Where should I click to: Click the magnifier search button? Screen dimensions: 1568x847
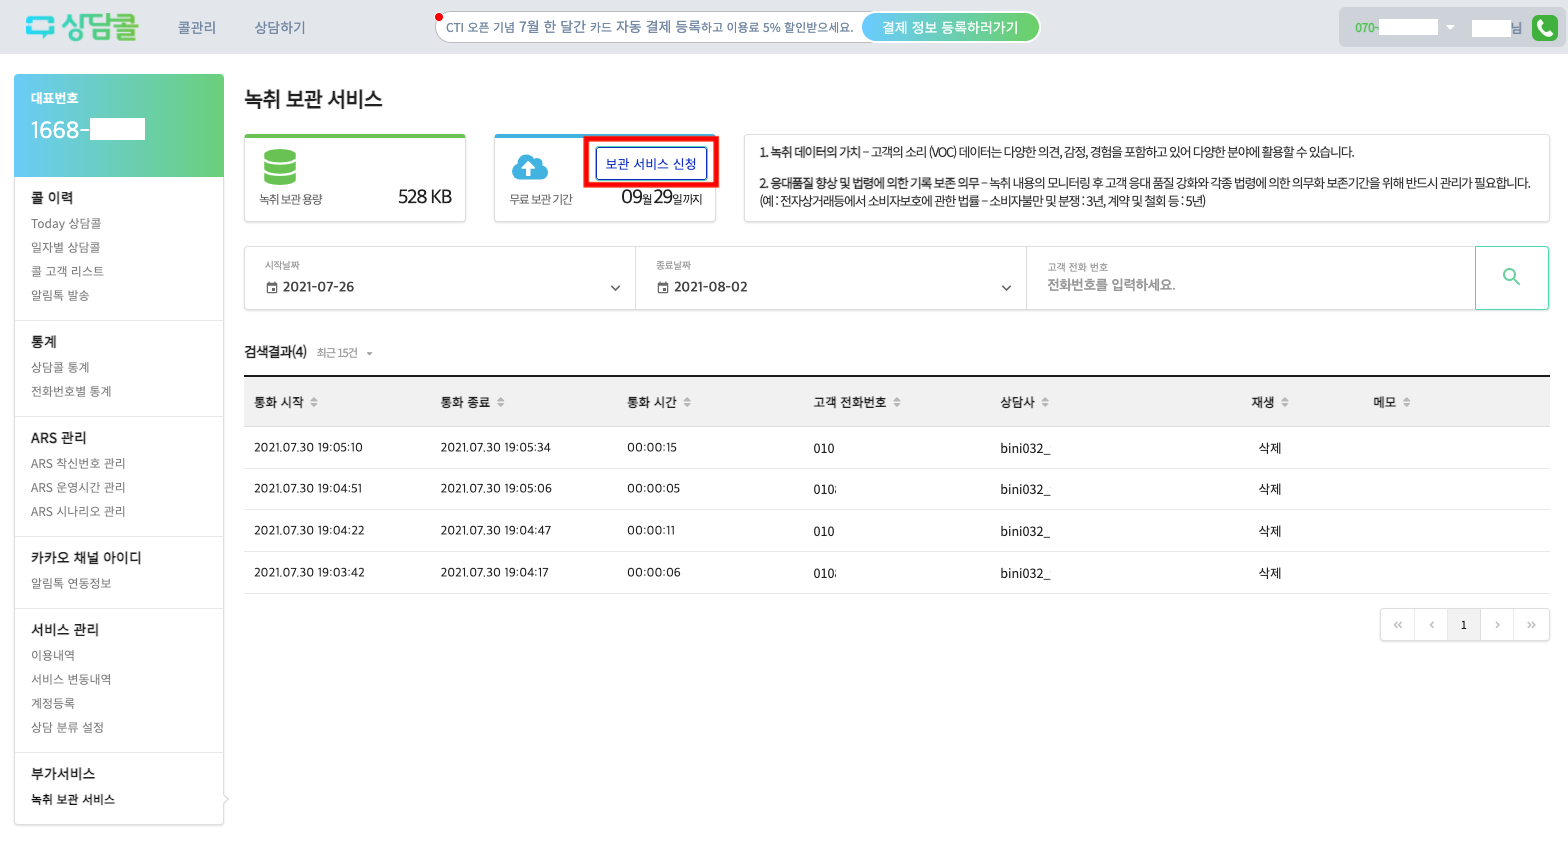pos(1511,277)
